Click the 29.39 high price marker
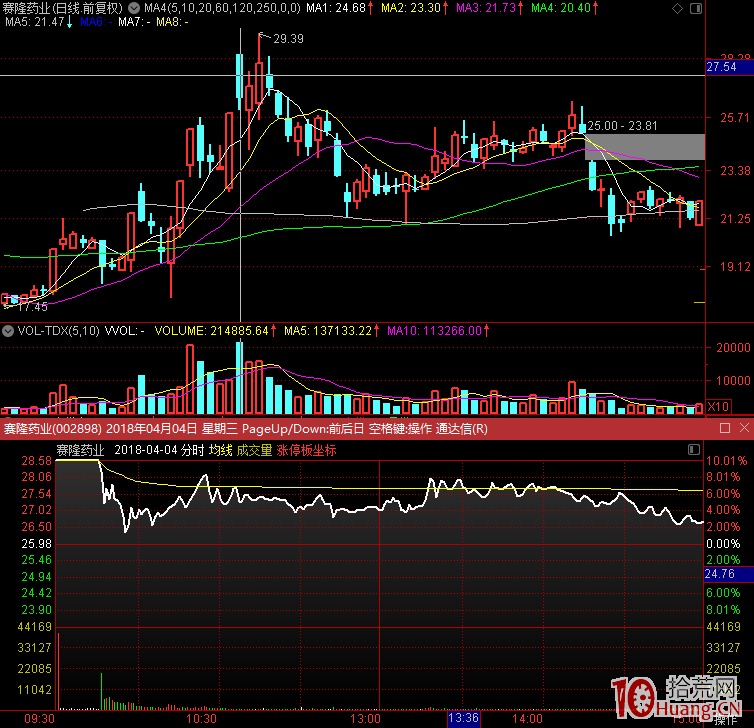This screenshot has height=728, width=754. [288, 38]
